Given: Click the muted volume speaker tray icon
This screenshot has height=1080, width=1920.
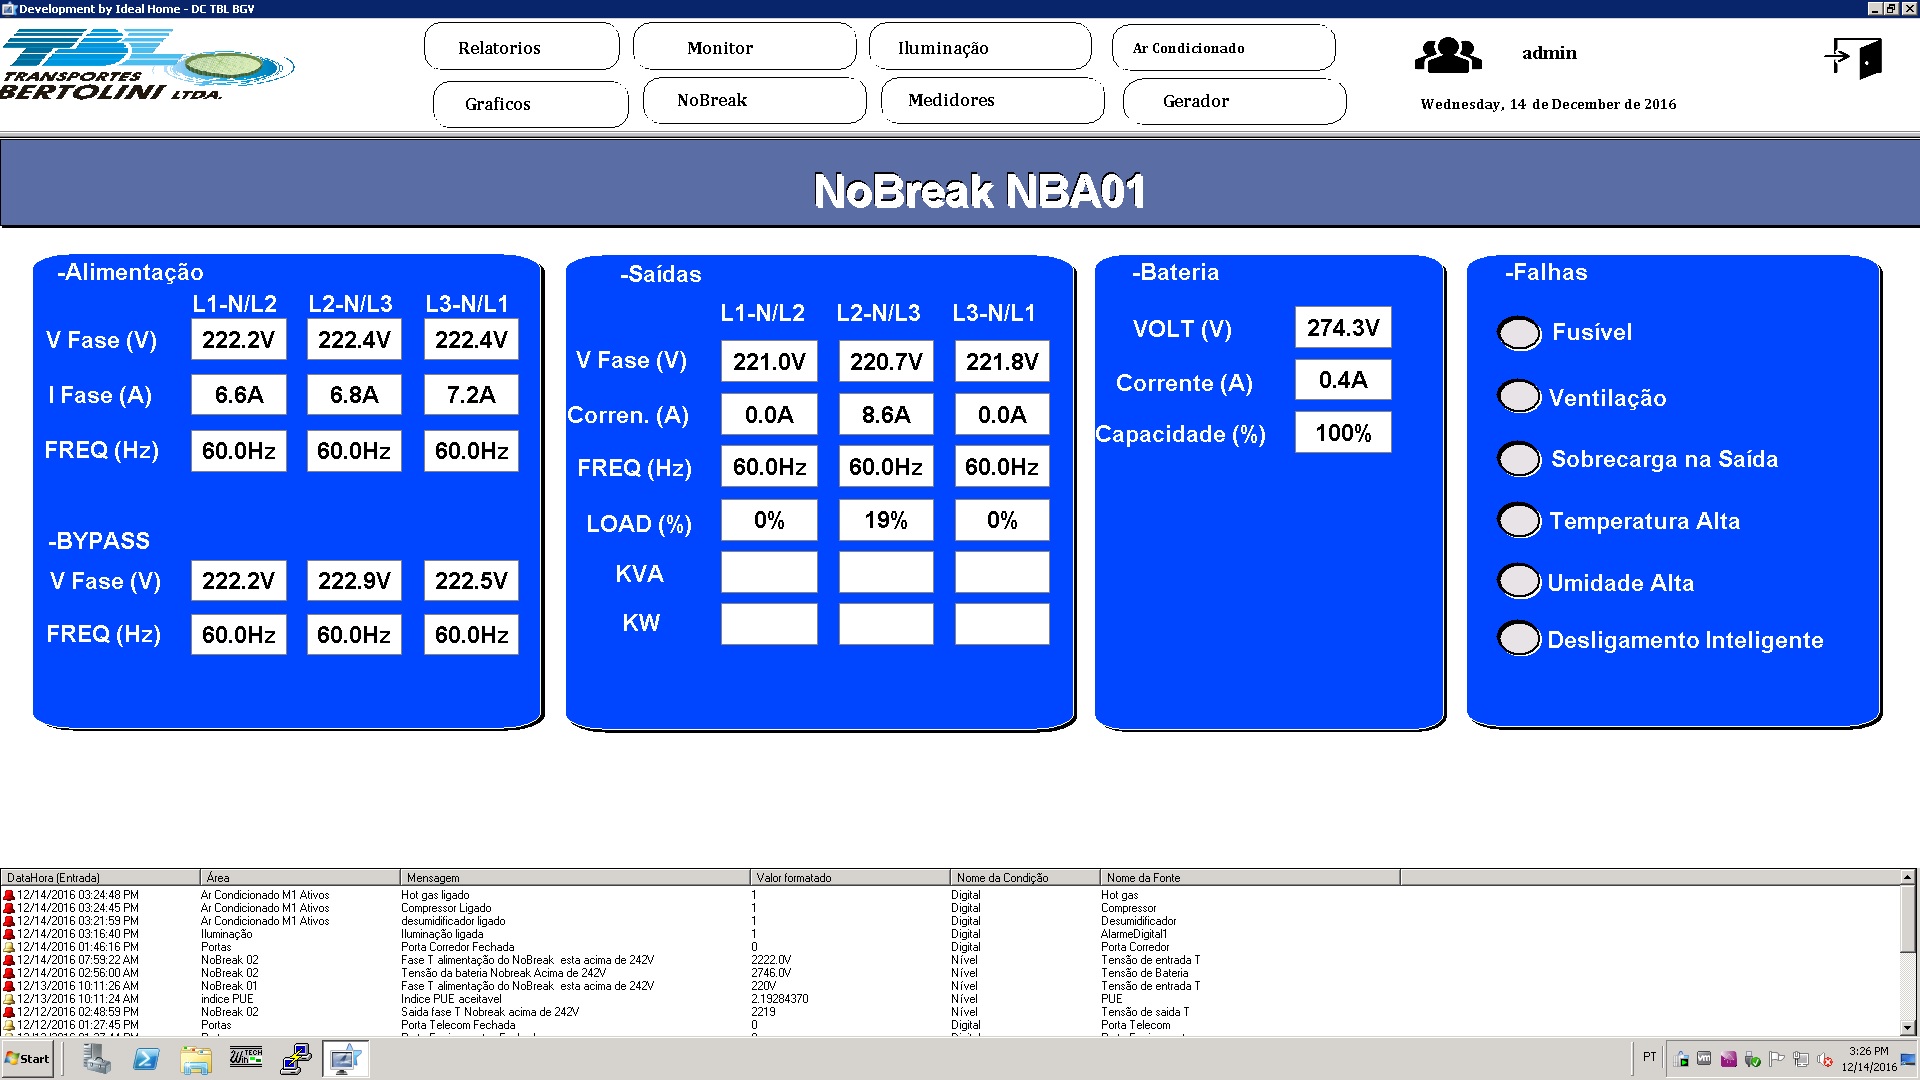Looking at the screenshot, I should point(1825,1059).
